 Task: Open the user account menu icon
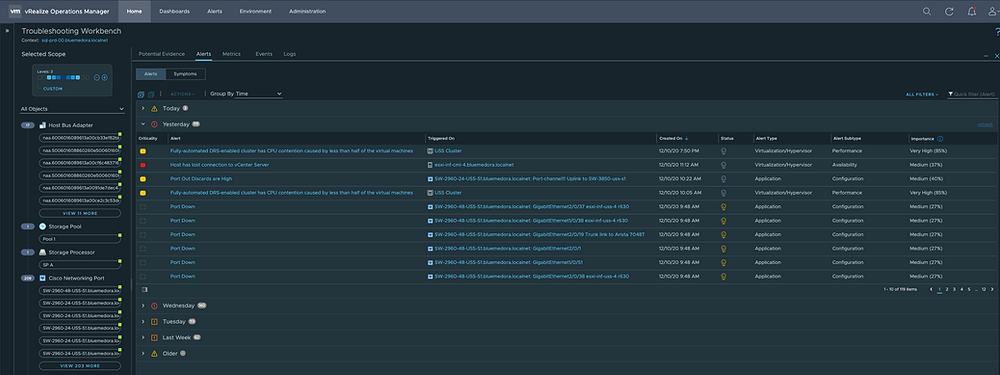pyautogui.click(x=992, y=11)
